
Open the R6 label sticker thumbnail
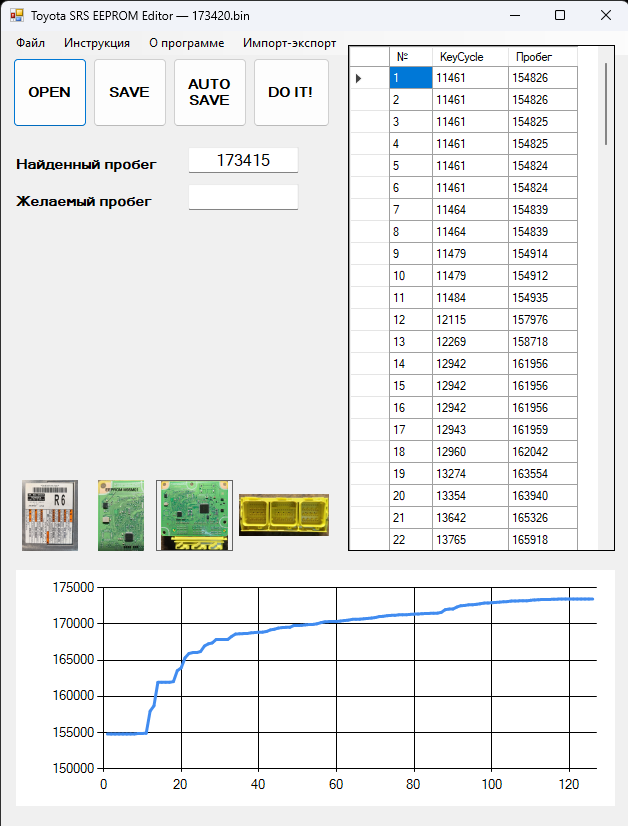[x=50, y=515]
